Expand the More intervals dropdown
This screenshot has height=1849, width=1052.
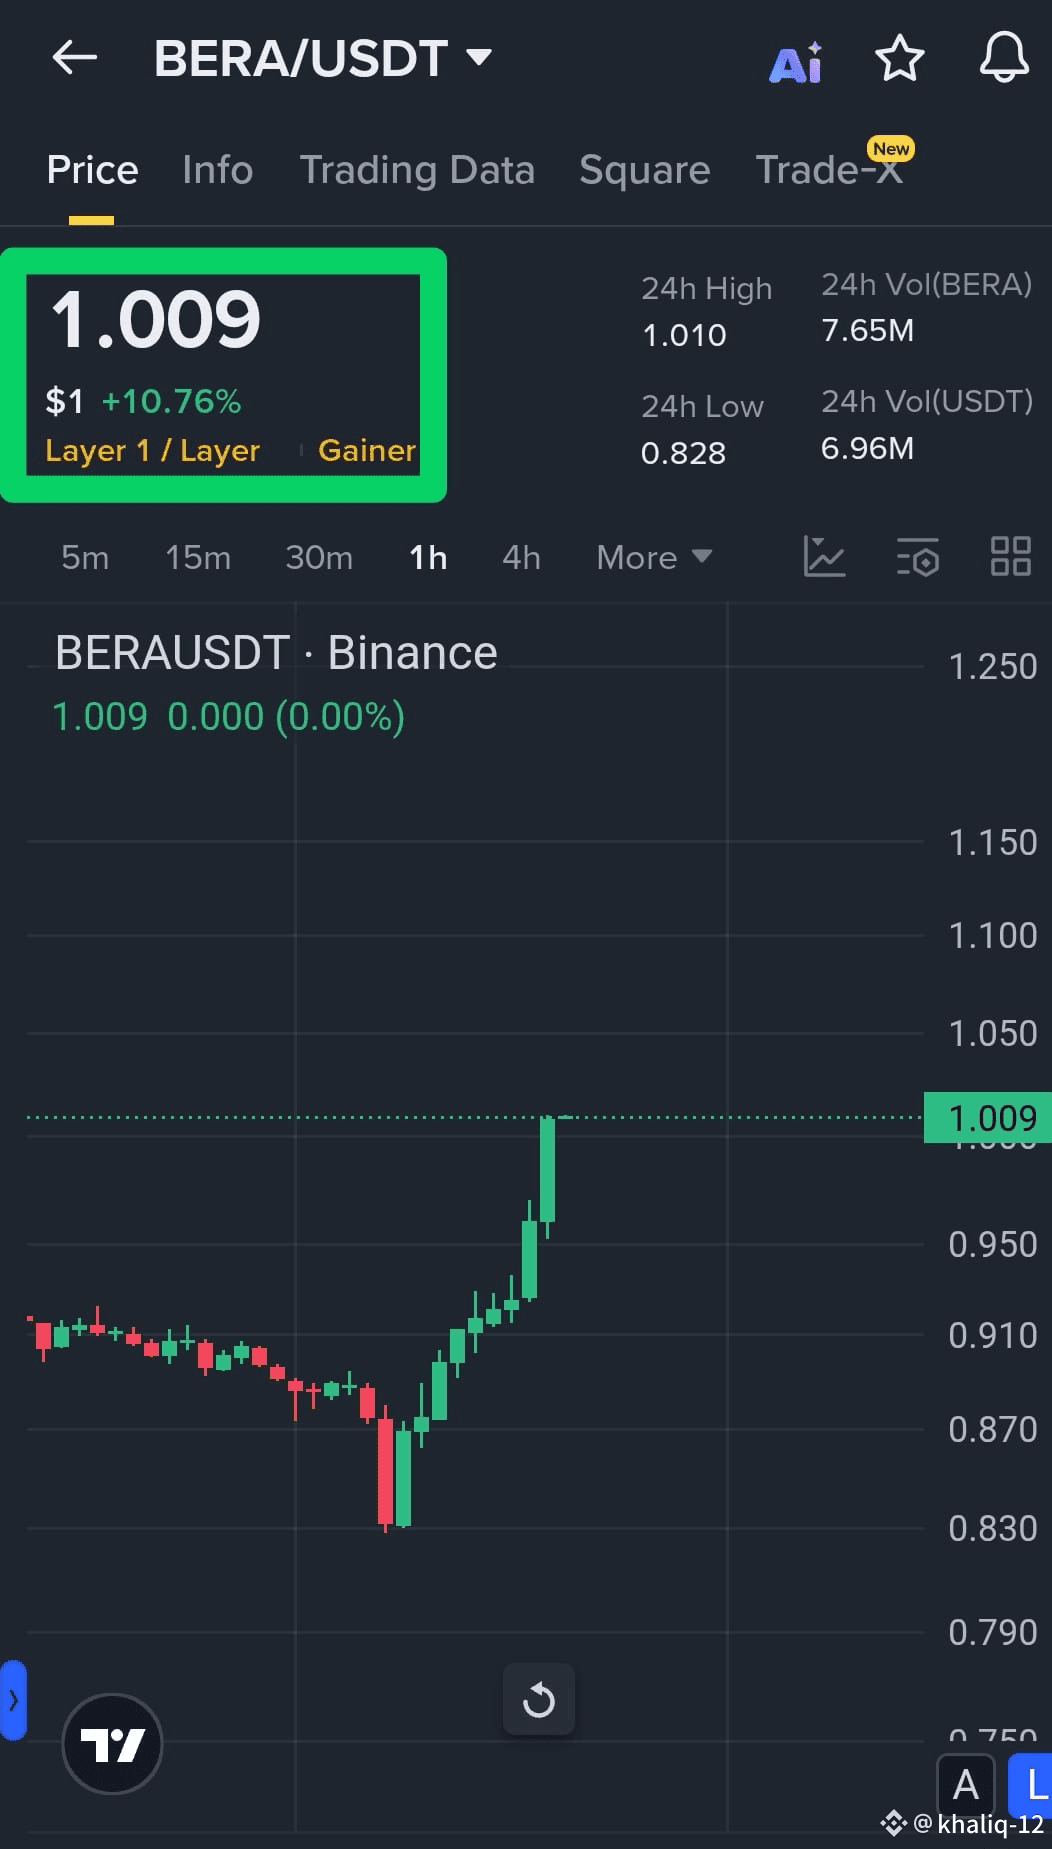[654, 557]
